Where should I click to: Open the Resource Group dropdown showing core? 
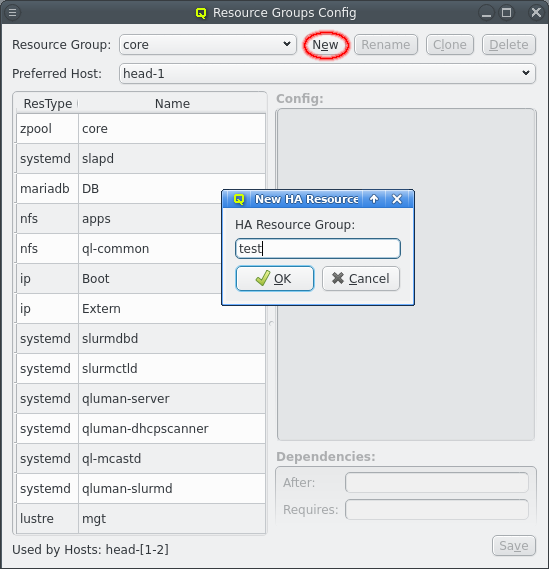(x=208, y=45)
